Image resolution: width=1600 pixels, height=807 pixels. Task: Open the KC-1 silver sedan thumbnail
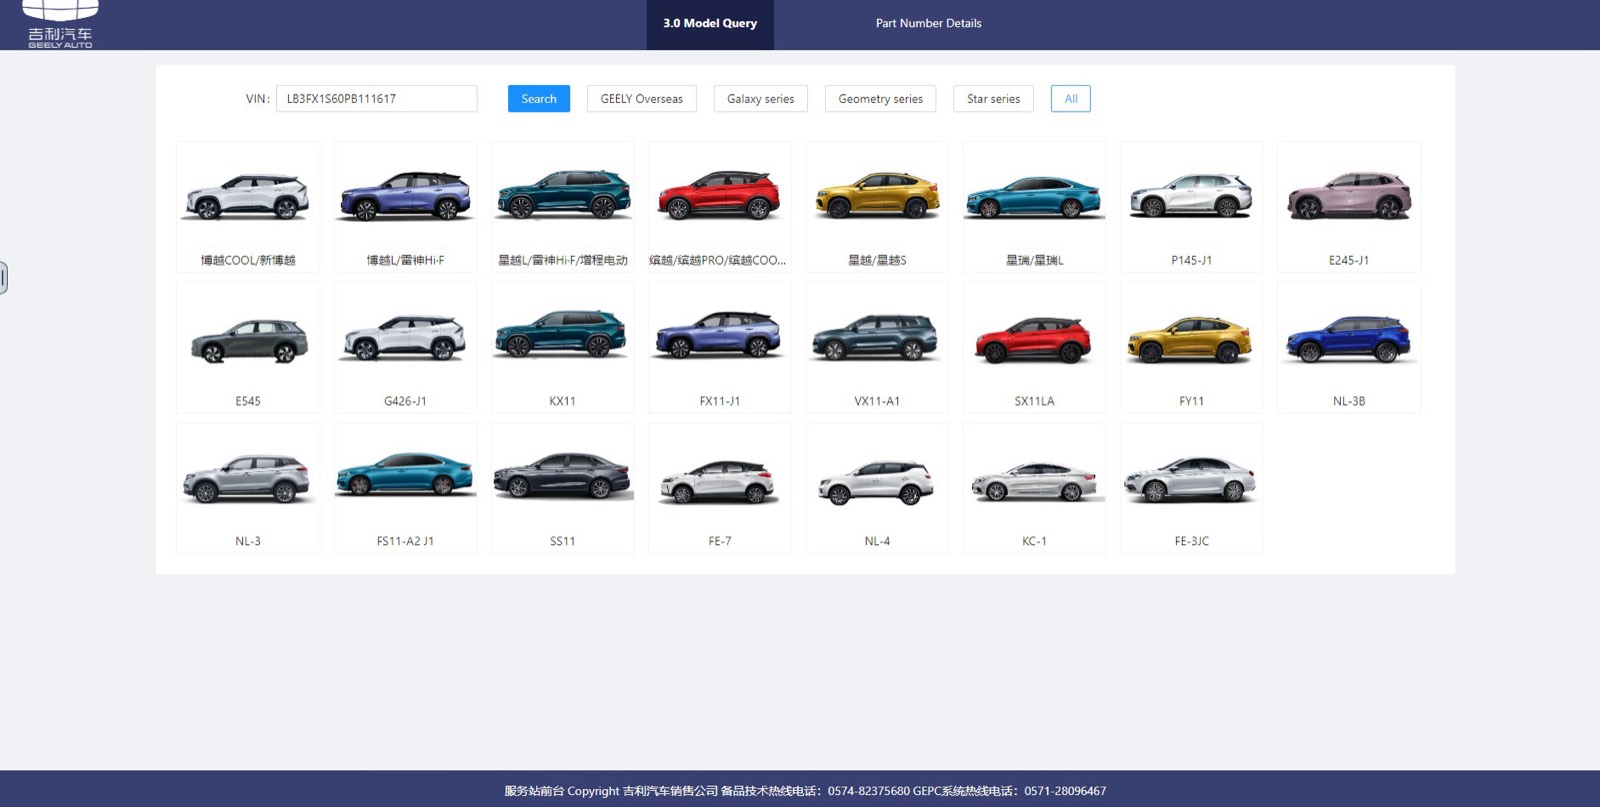click(1035, 488)
